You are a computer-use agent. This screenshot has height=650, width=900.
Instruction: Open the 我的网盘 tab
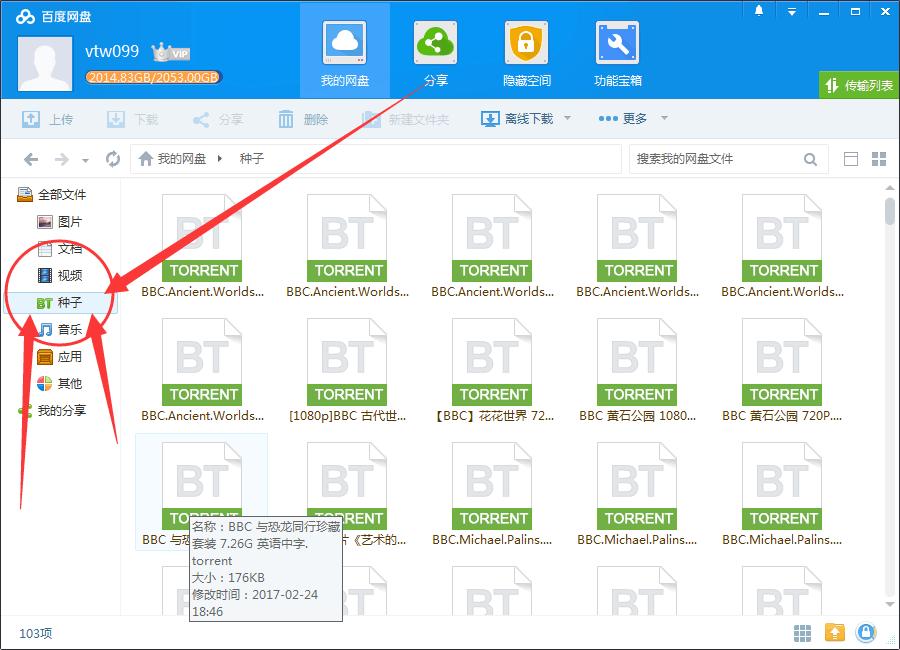pyautogui.click(x=344, y=52)
